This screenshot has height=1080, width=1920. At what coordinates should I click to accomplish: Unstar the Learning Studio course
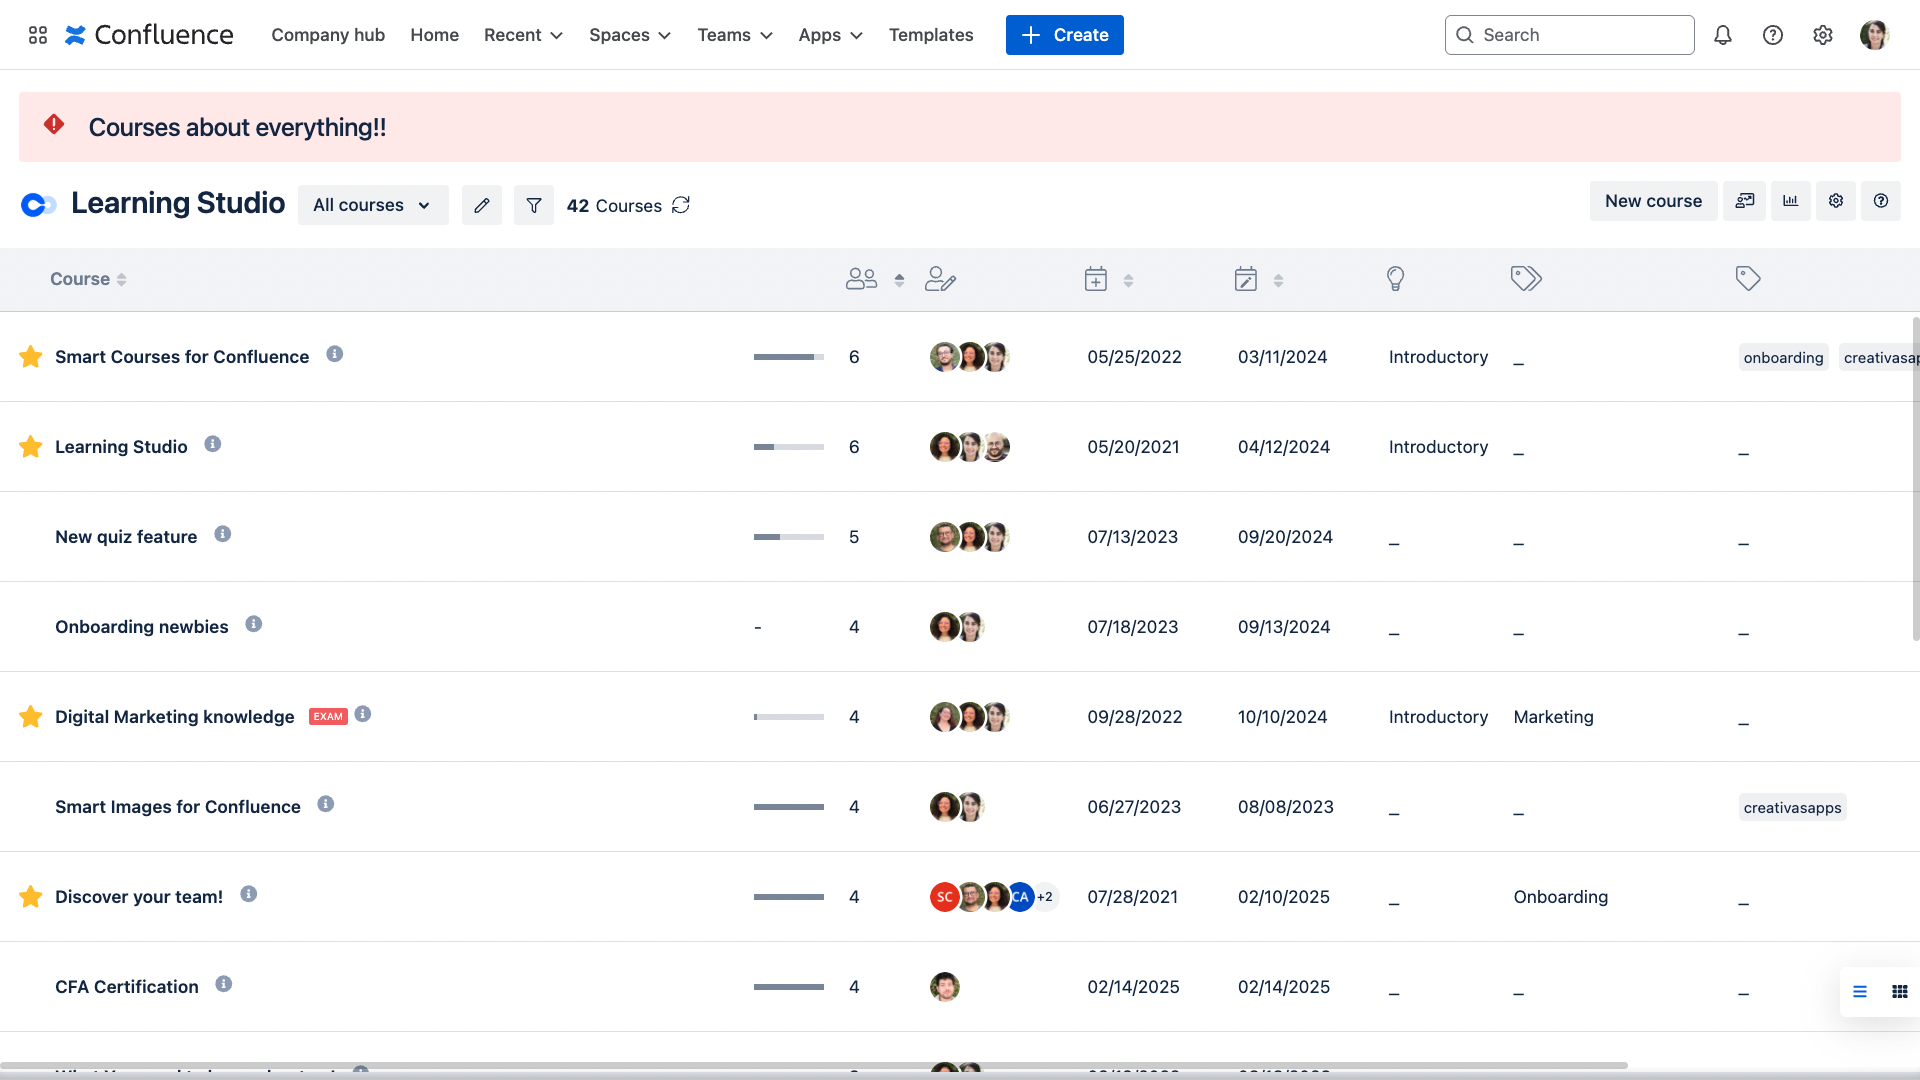click(x=31, y=447)
